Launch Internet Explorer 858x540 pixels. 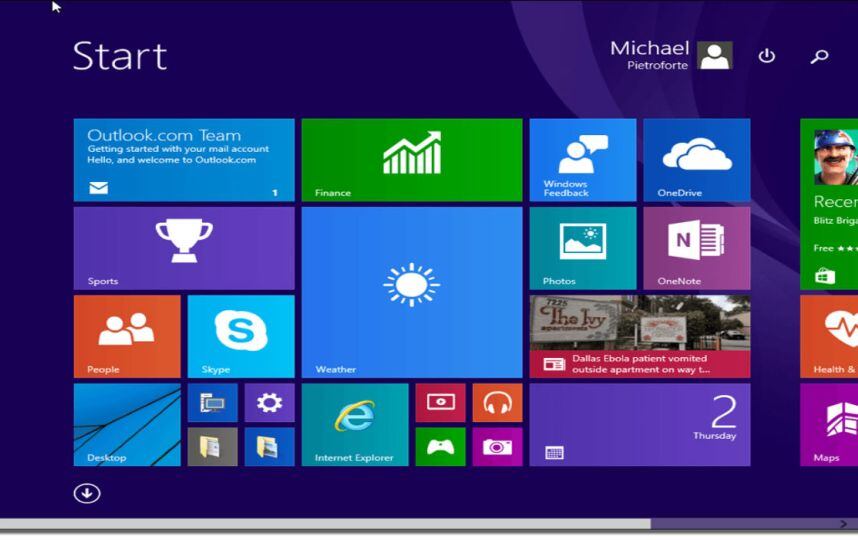(354, 424)
